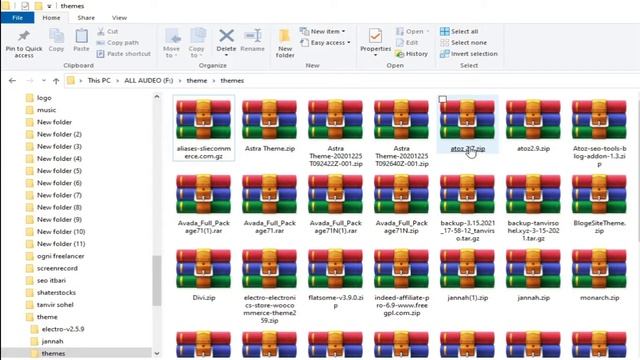Select jannah folder in navigation tree
This screenshot has width=640, height=360.
[52, 341]
